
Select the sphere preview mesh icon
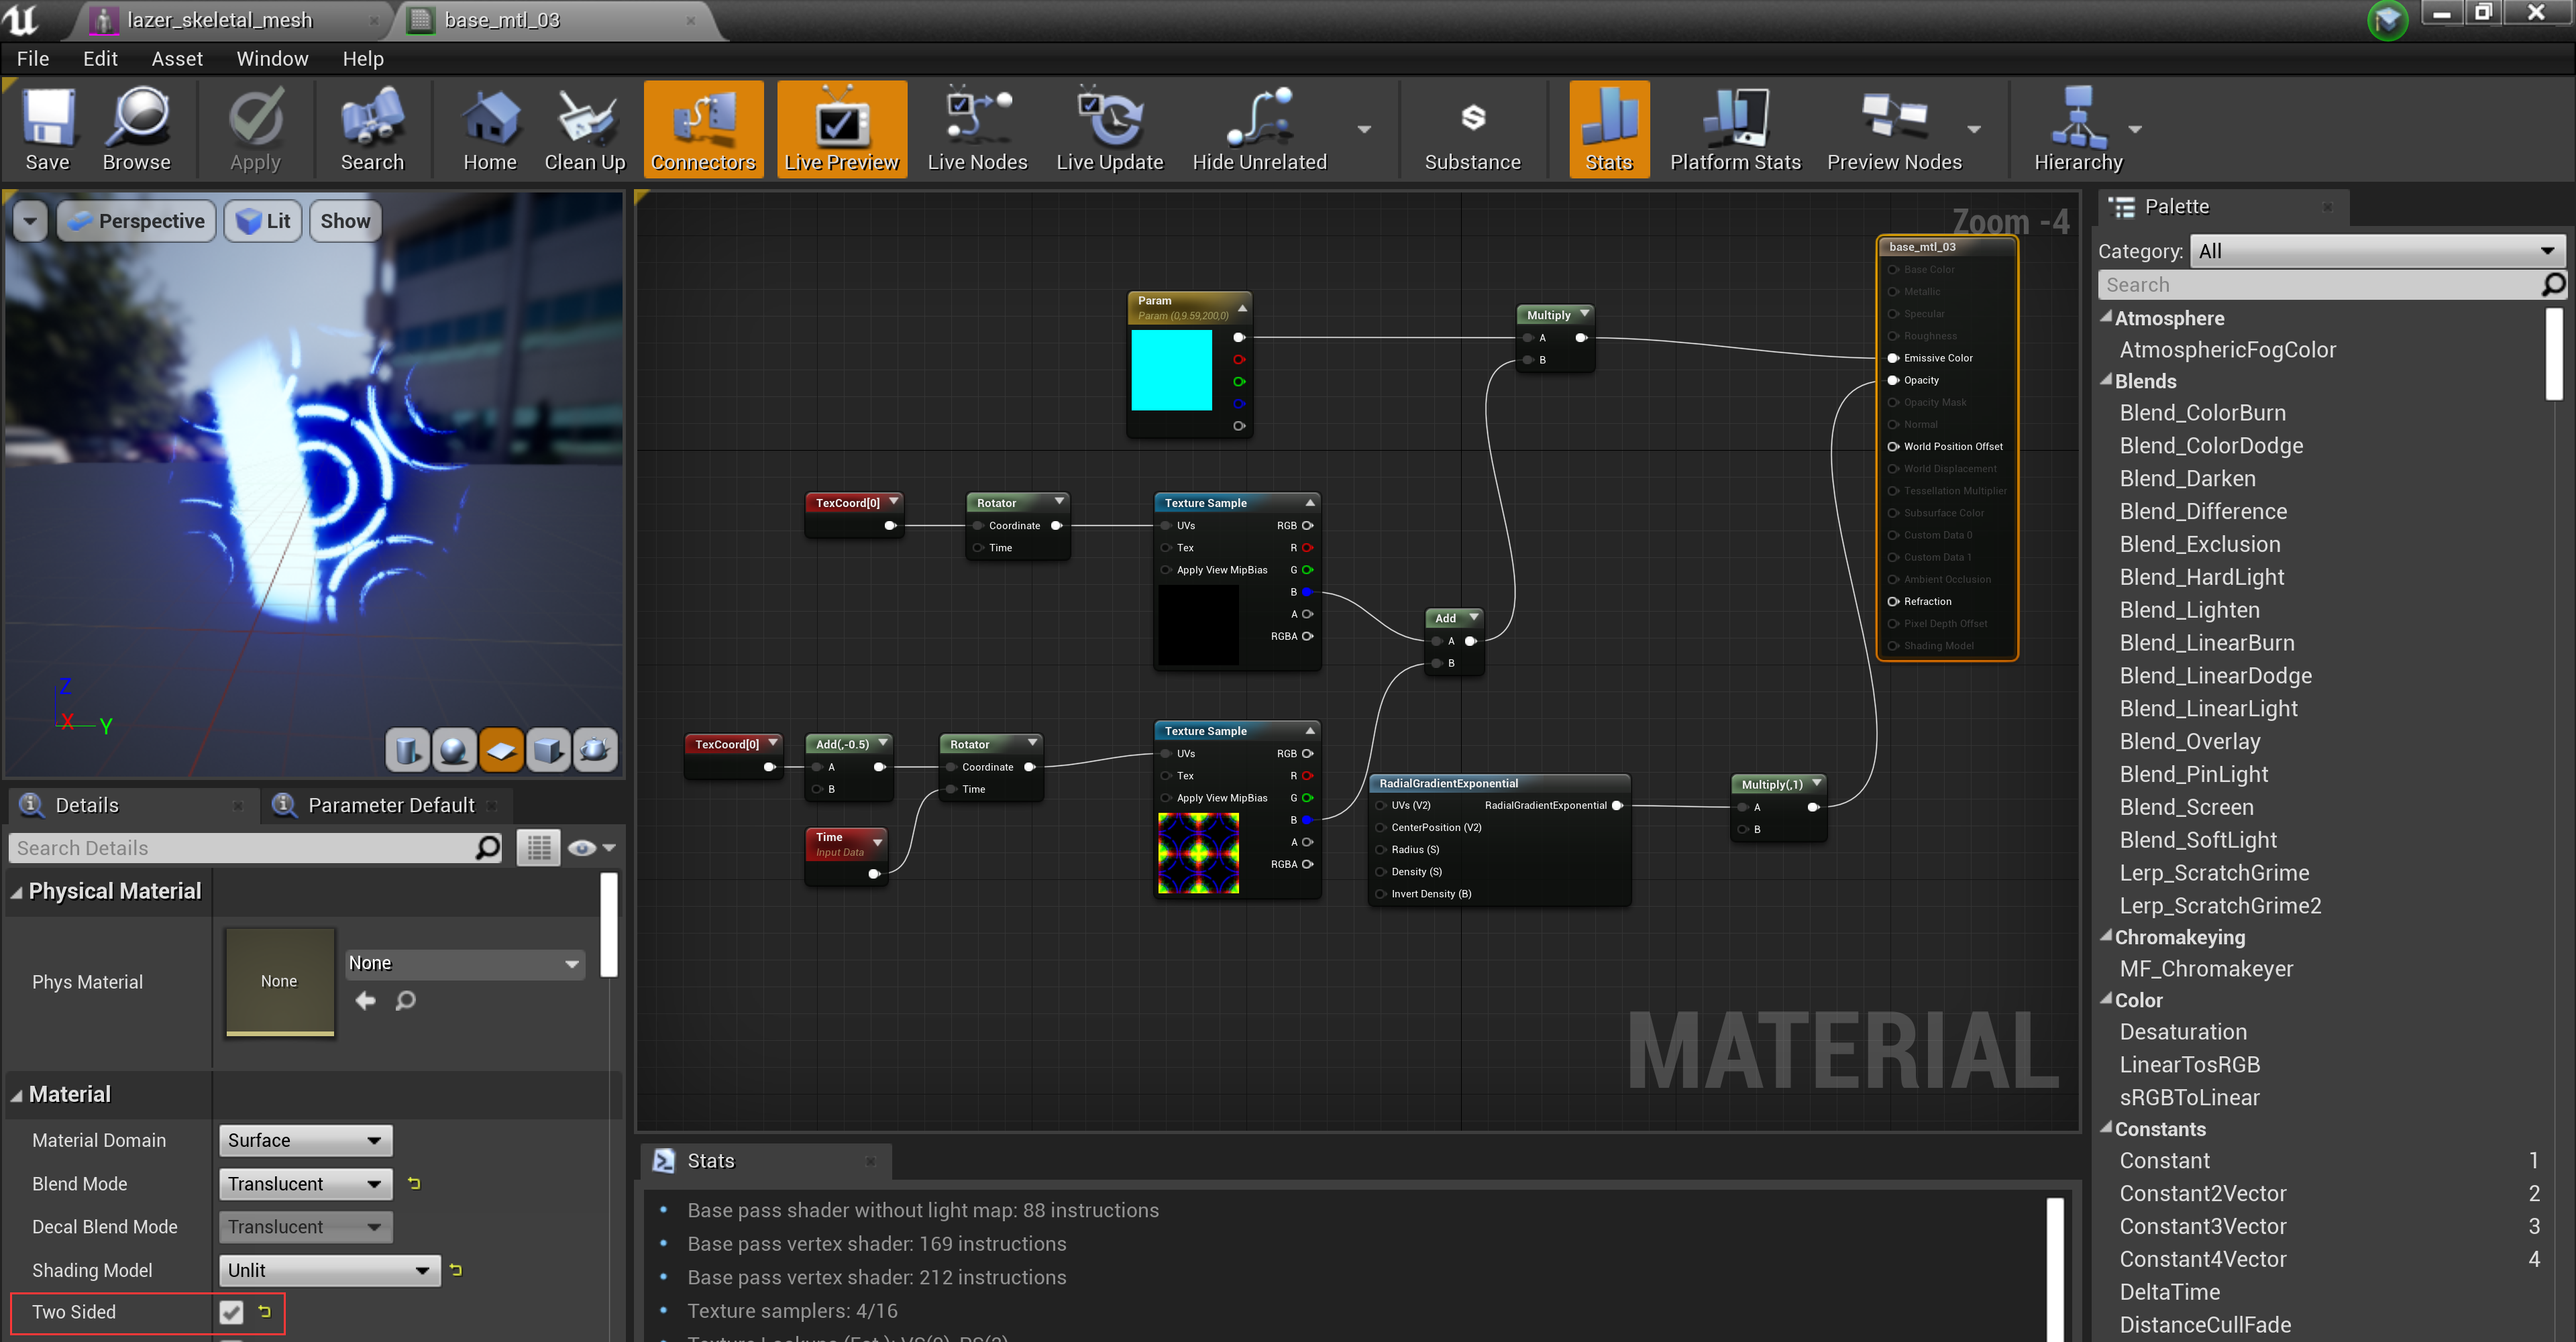[454, 750]
